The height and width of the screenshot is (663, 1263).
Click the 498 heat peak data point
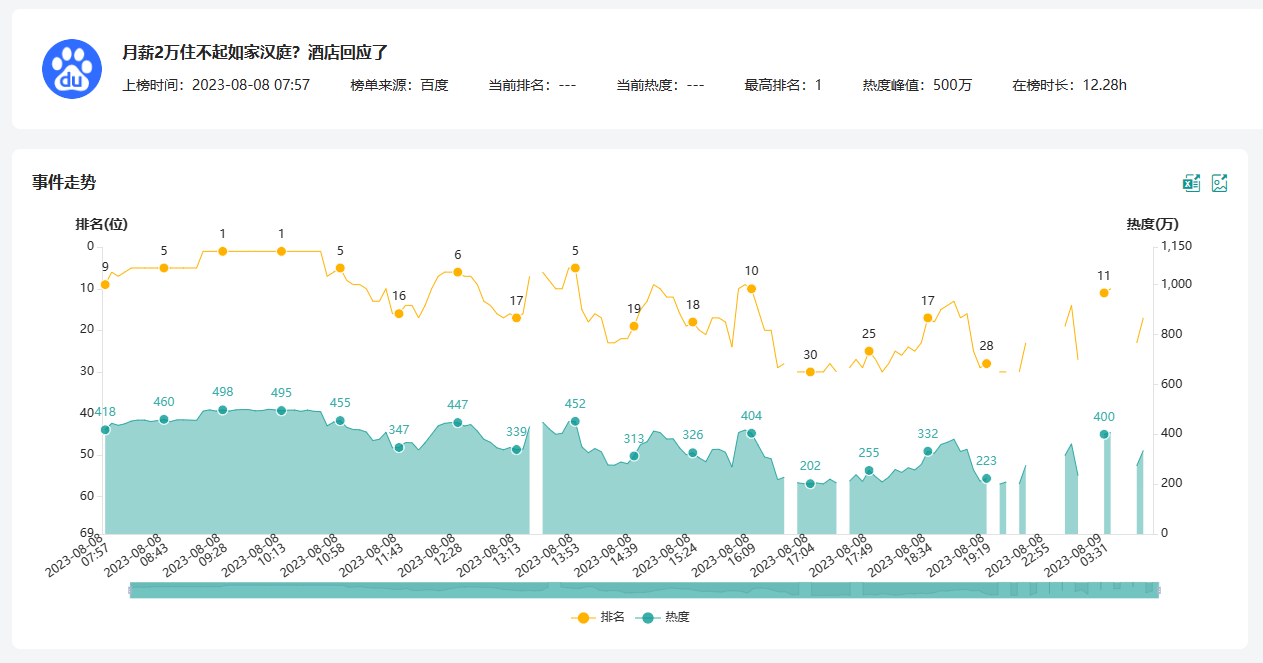tap(223, 410)
